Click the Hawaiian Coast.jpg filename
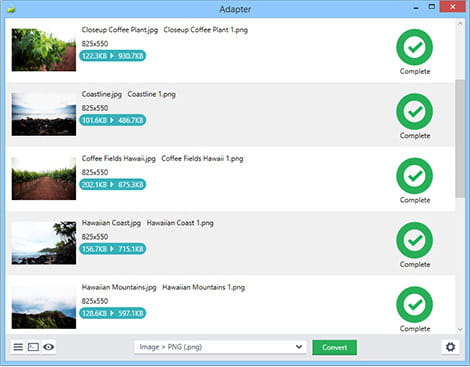 111,223
